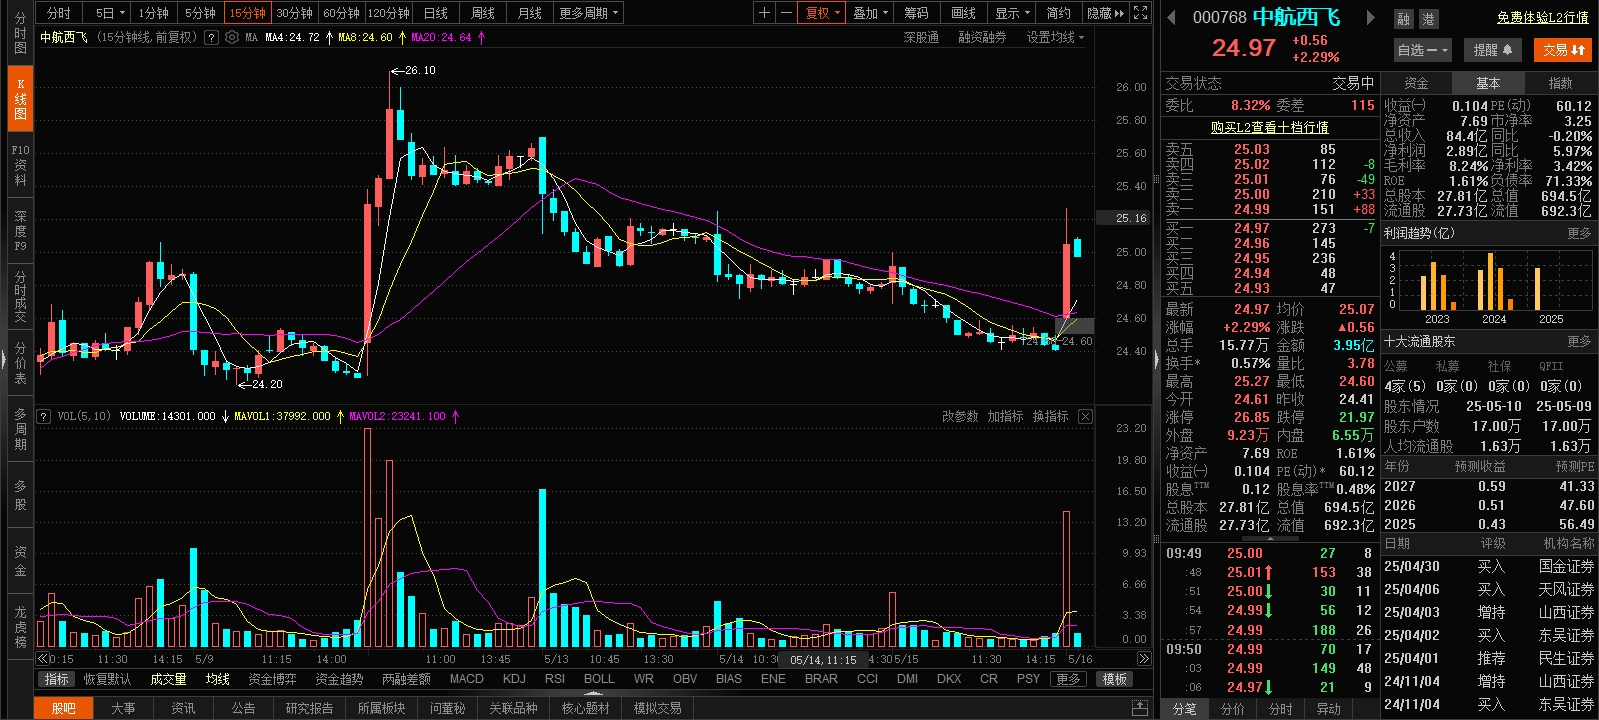
Task: Click 融 margin trading badge
Action: [1404, 19]
